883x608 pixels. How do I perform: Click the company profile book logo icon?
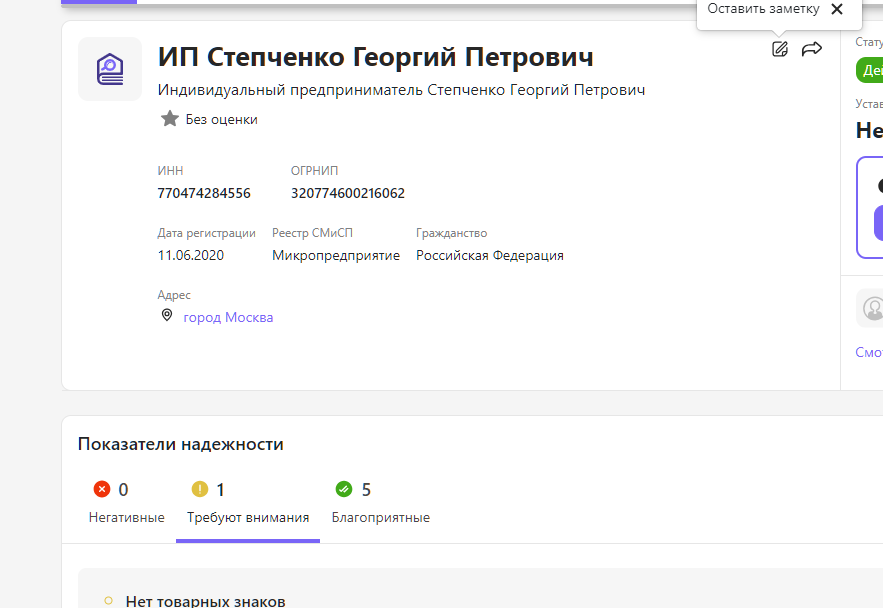tap(110, 69)
